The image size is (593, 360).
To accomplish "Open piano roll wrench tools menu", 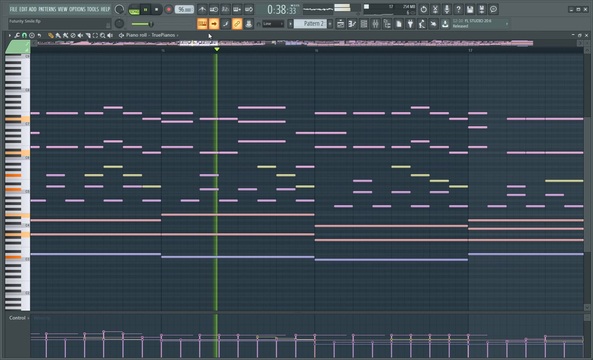I will 17,35.
